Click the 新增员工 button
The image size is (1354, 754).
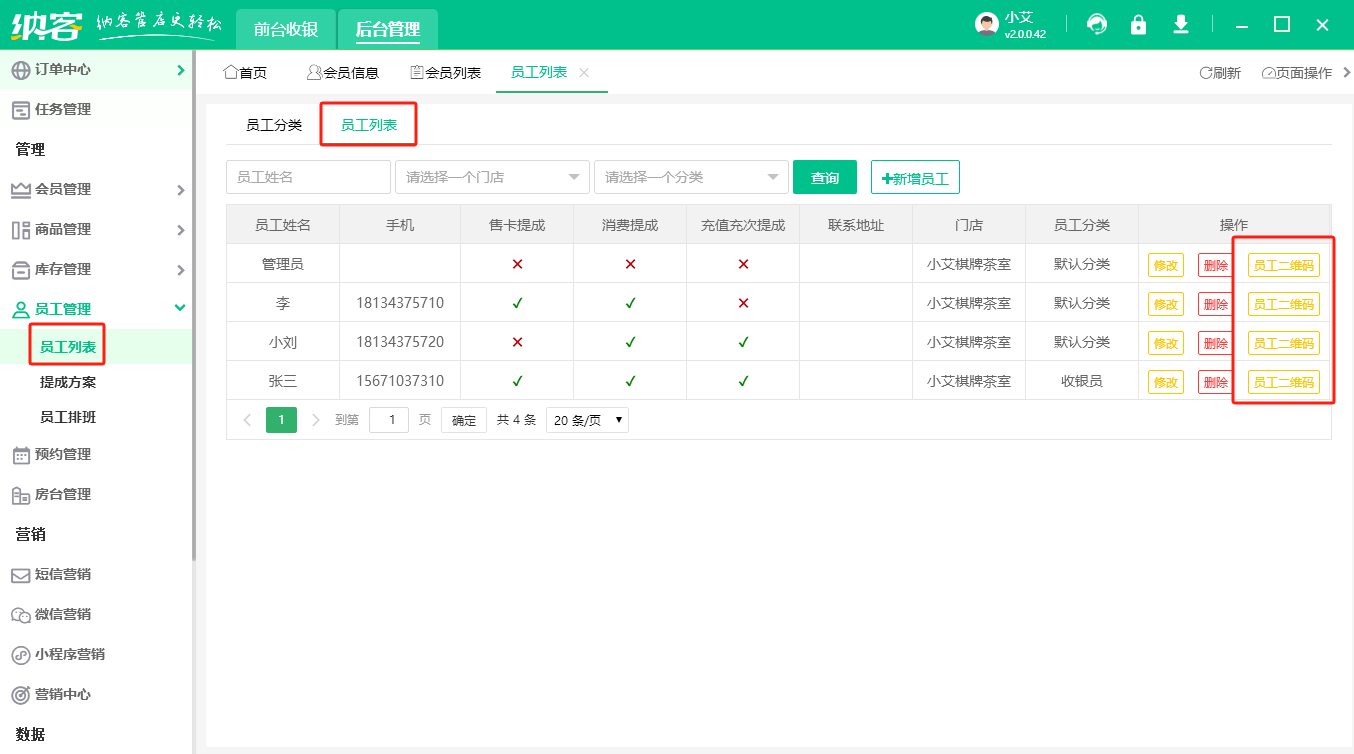(915, 178)
